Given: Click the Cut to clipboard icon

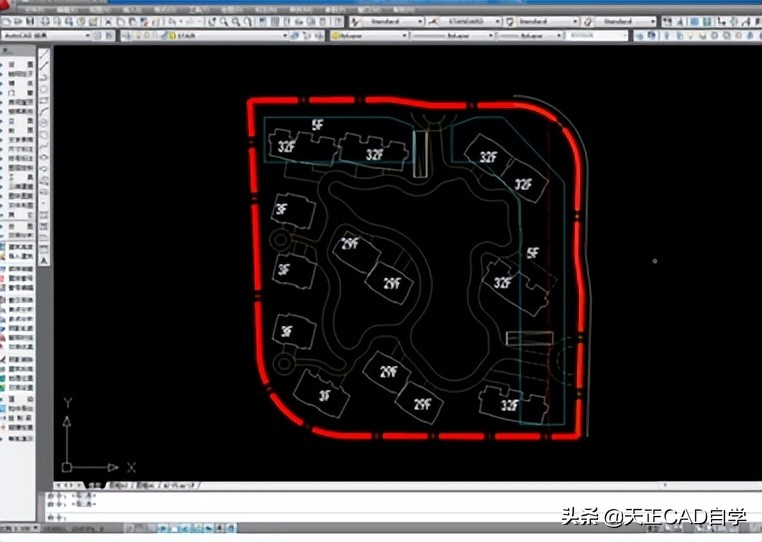Looking at the screenshot, I should point(108,21).
